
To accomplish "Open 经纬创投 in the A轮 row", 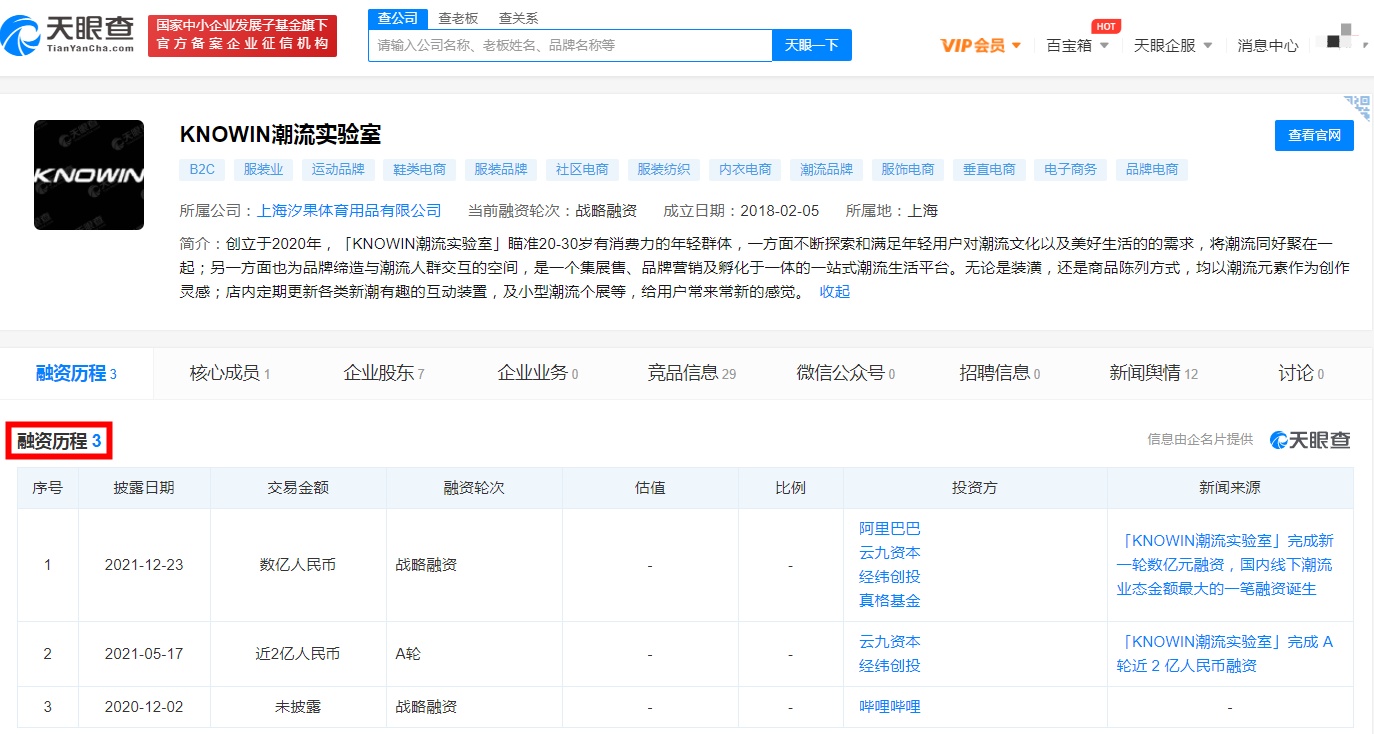I will click(x=890, y=666).
